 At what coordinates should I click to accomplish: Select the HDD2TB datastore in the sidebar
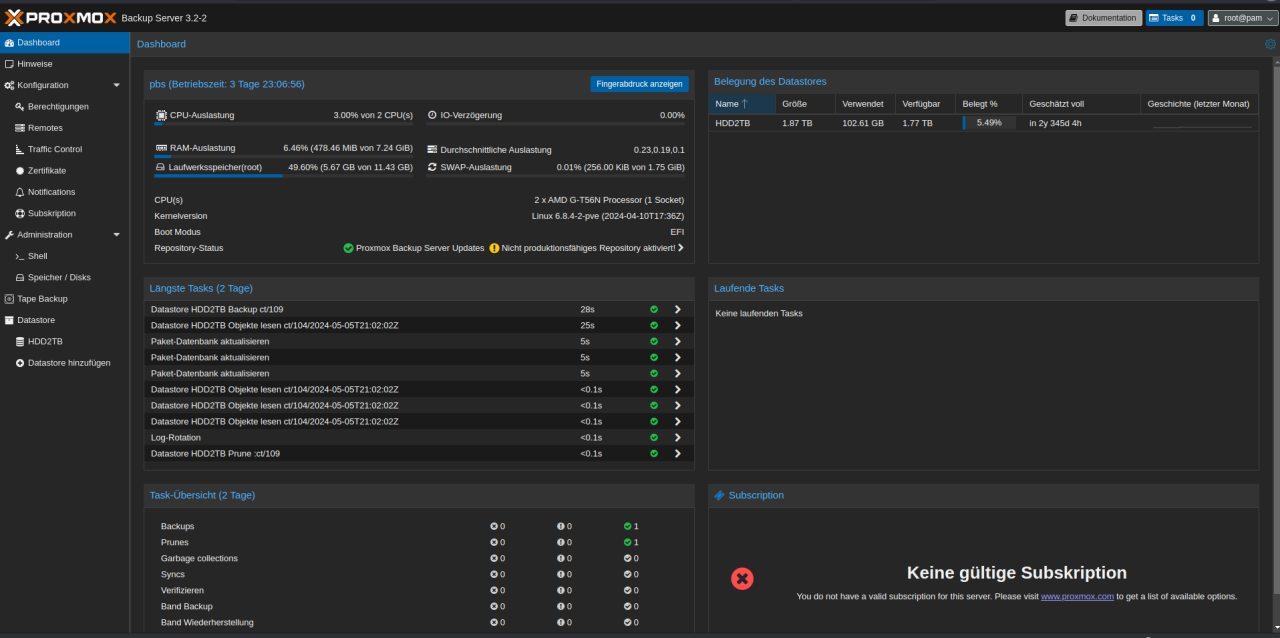[x=65, y=341]
